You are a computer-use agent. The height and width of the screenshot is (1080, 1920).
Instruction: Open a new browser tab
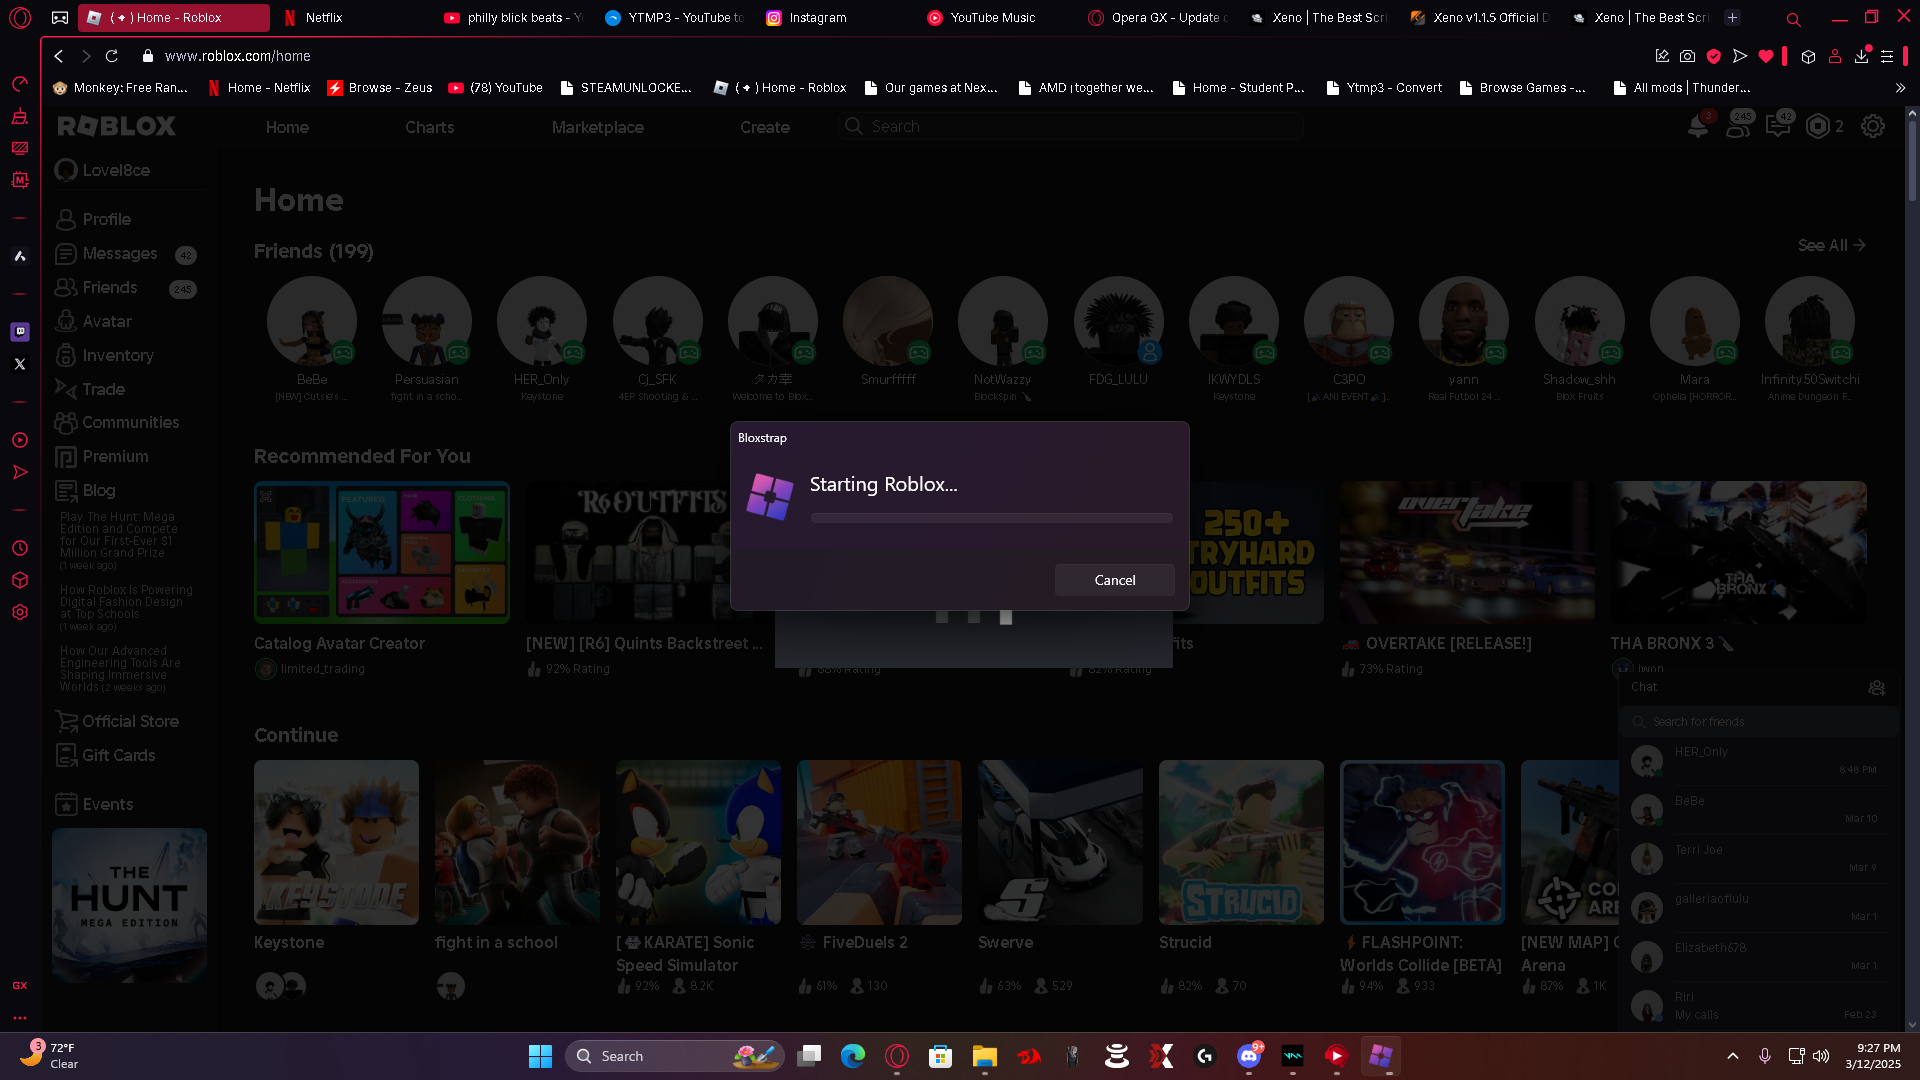tap(1733, 18)
